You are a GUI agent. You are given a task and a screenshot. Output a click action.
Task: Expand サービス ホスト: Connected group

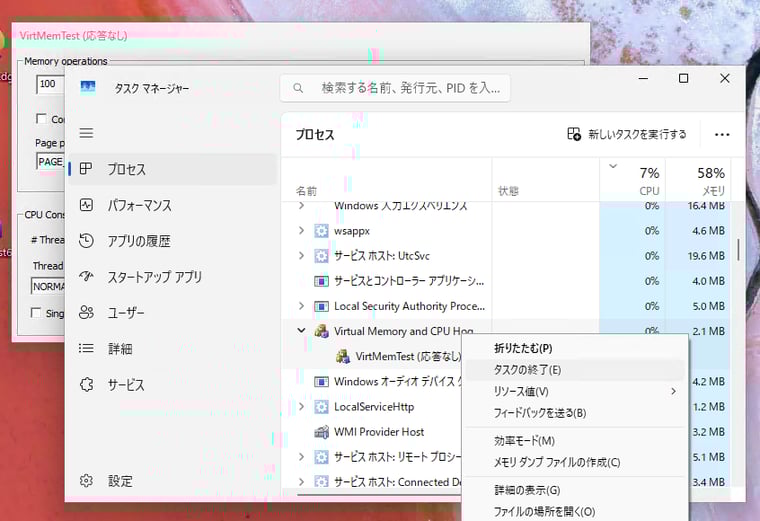(x=301, y=482)
